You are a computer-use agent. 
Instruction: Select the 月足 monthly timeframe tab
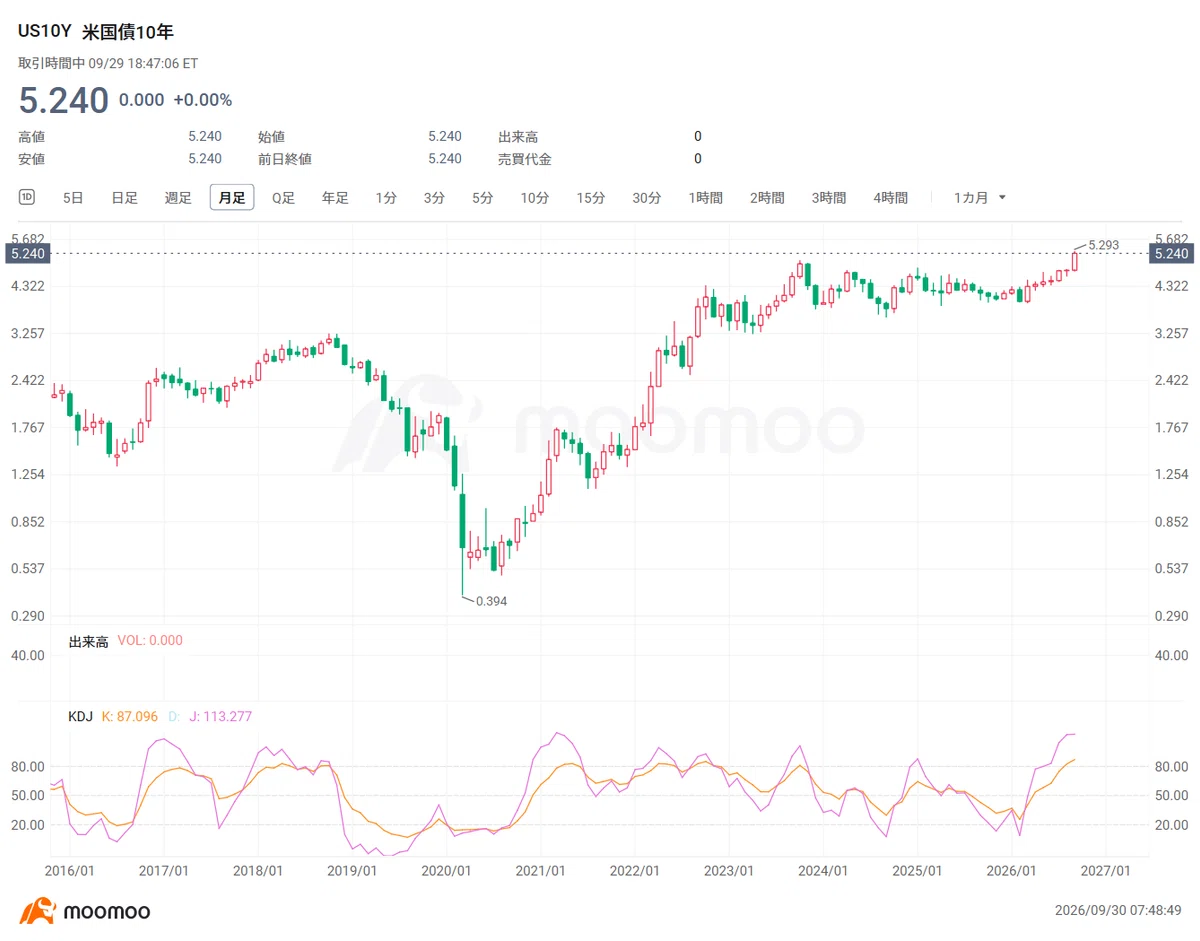(x=232, y=198)
